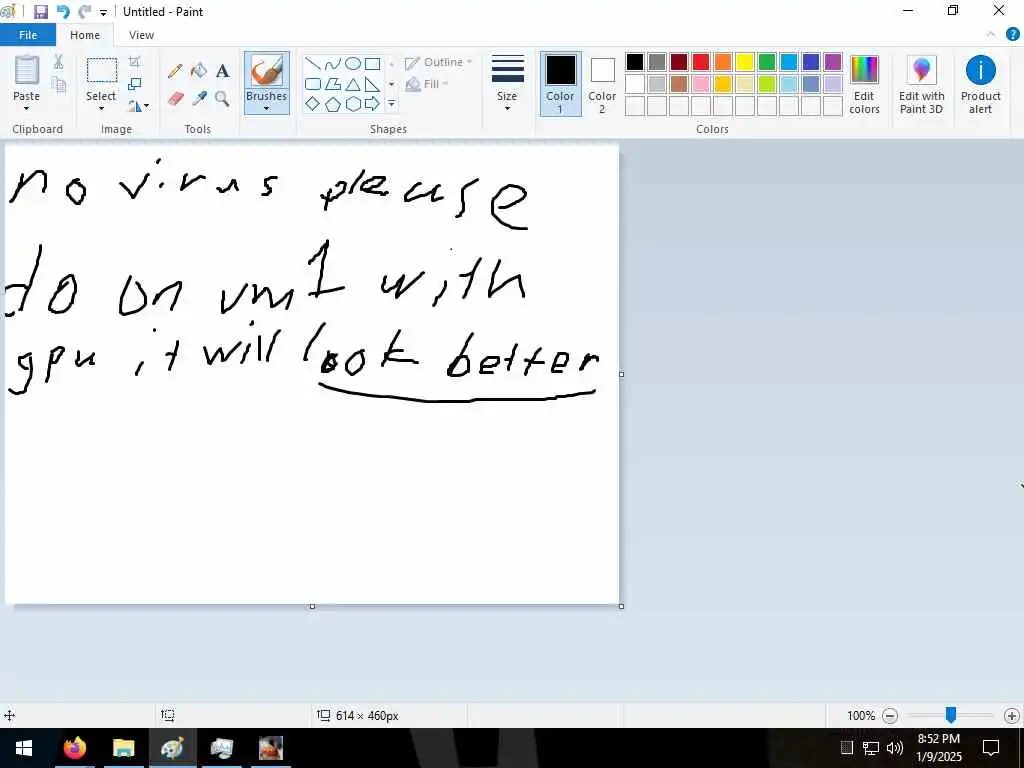Choose the Pentagon shape
This screenshot has height=768, width=1024.
[332, 104]
